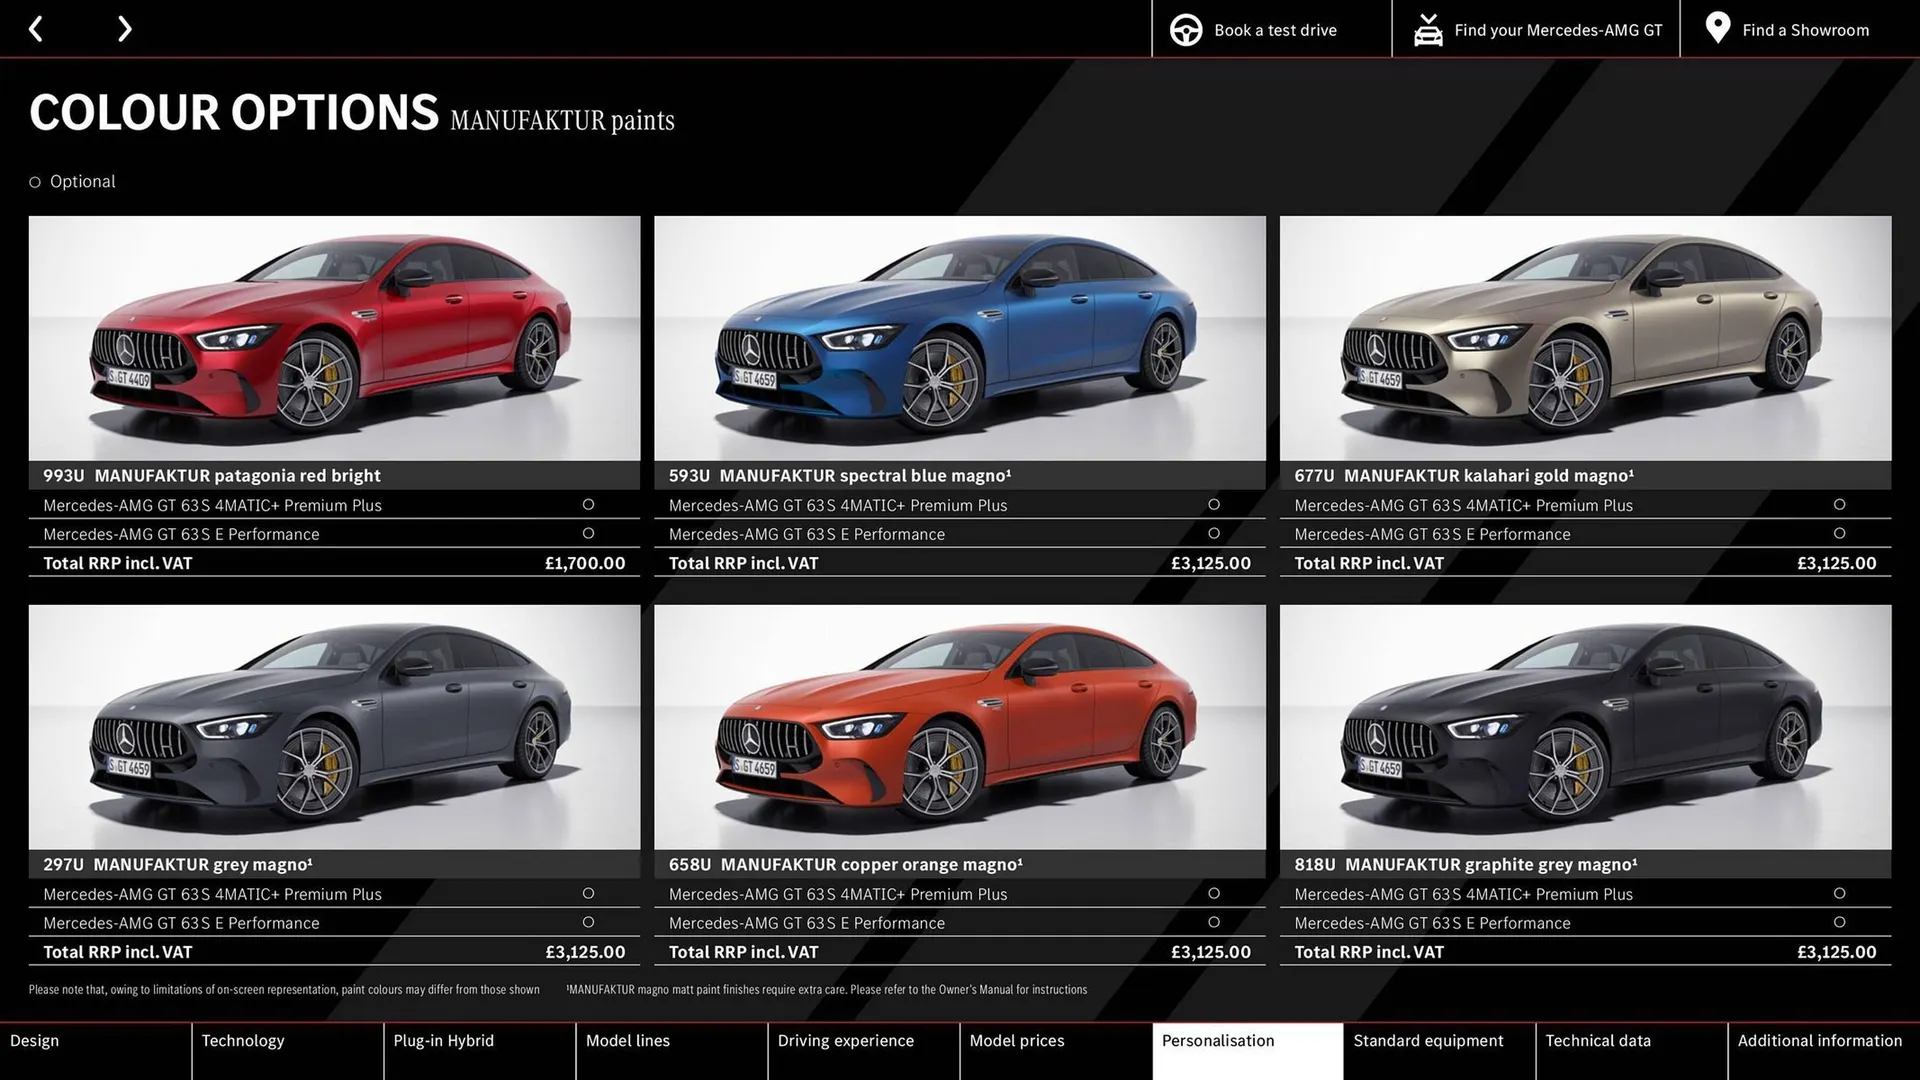Select the Optional indicator for GT 63S Premium Plus in patagonia red

(588, 504)
